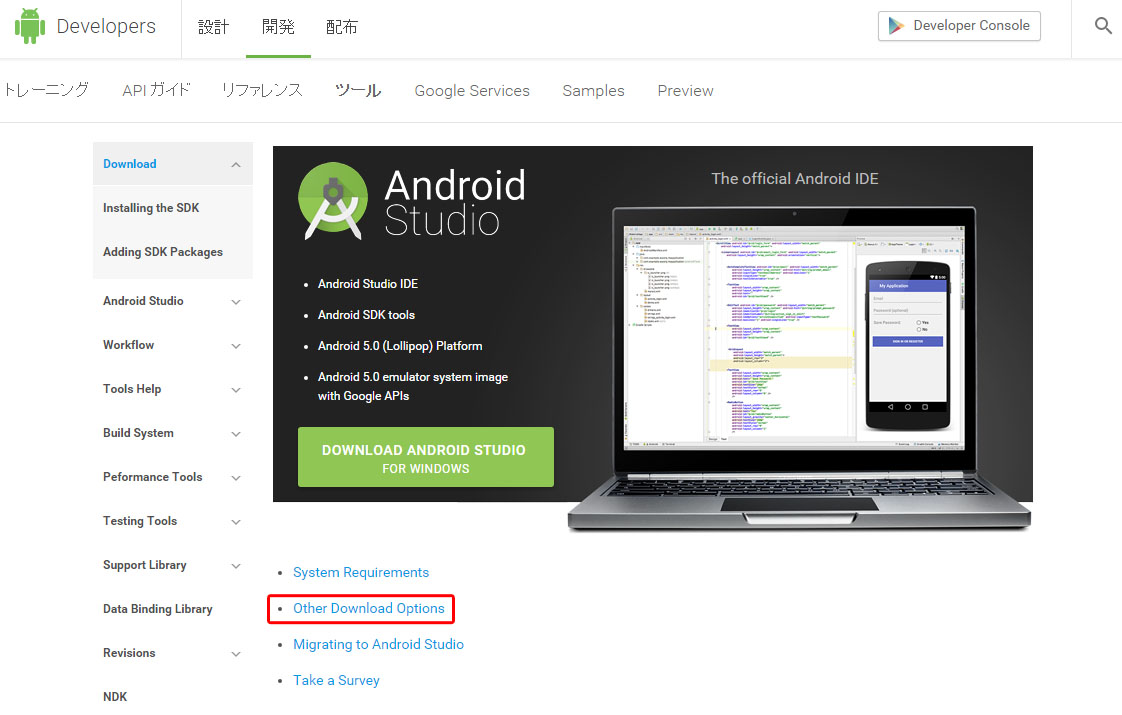This screenshot has width=1122, height=715.
Task: Open Adding SDK Packages page
Action: 162,252
